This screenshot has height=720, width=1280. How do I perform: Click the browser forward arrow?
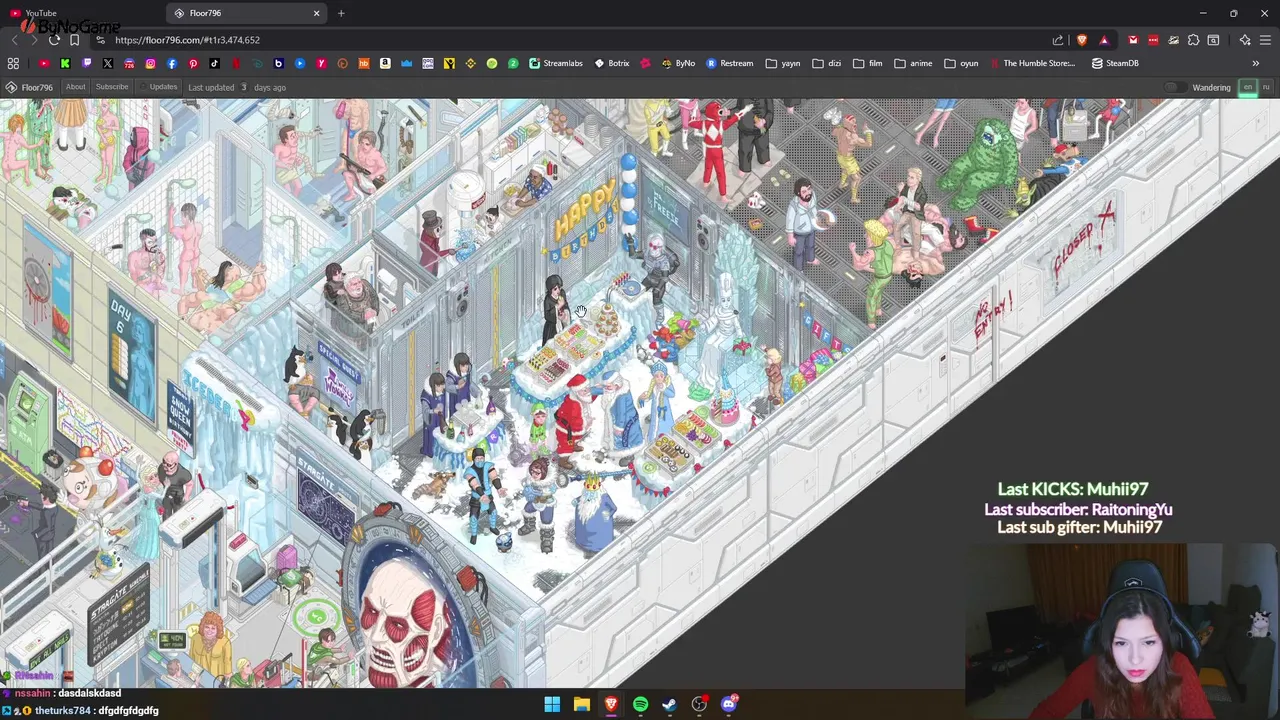point(34,40)
